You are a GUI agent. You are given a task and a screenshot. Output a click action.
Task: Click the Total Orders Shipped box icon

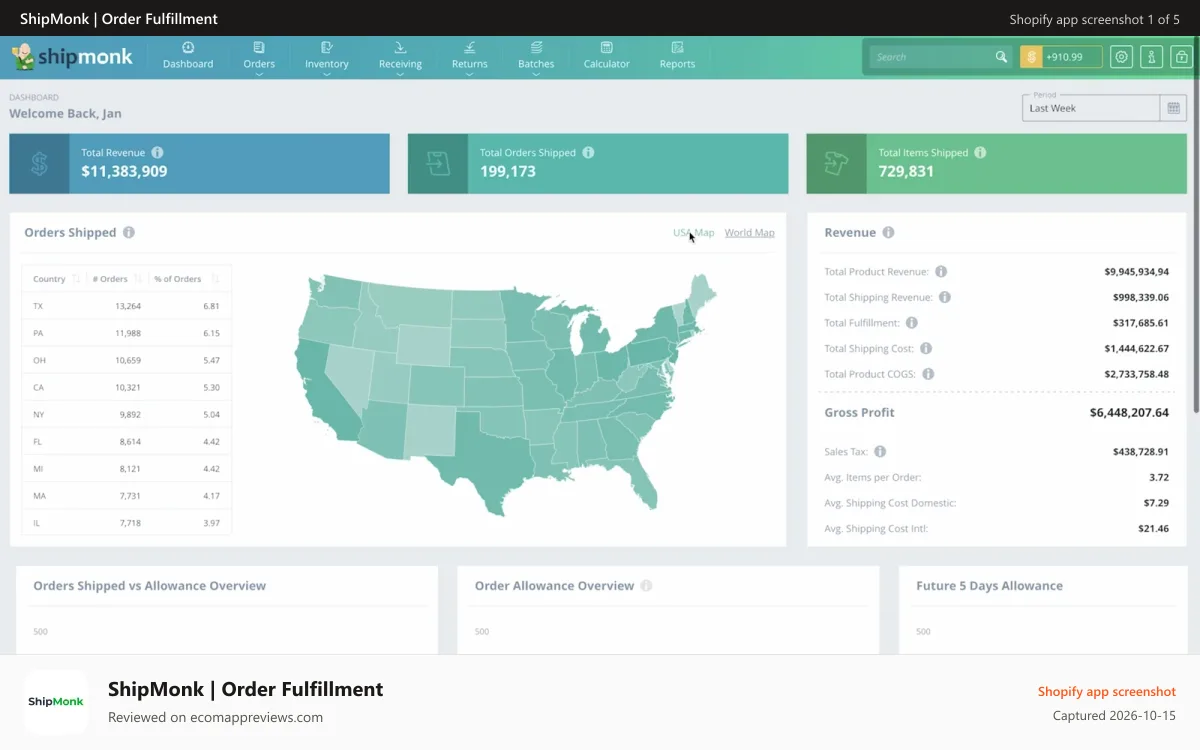click(x=437, y=163)
